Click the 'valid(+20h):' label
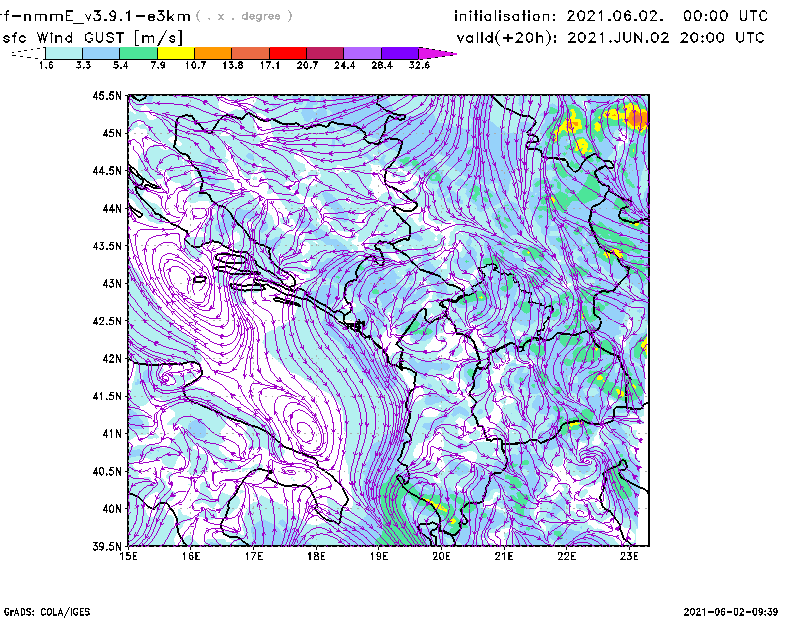This screenshot has height=618, width=800. click(x=507, y=38)
